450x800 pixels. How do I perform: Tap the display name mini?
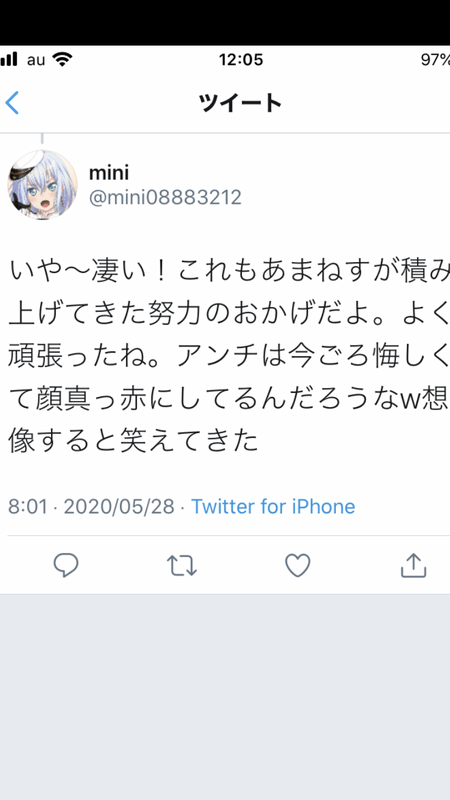pos(109,173)
